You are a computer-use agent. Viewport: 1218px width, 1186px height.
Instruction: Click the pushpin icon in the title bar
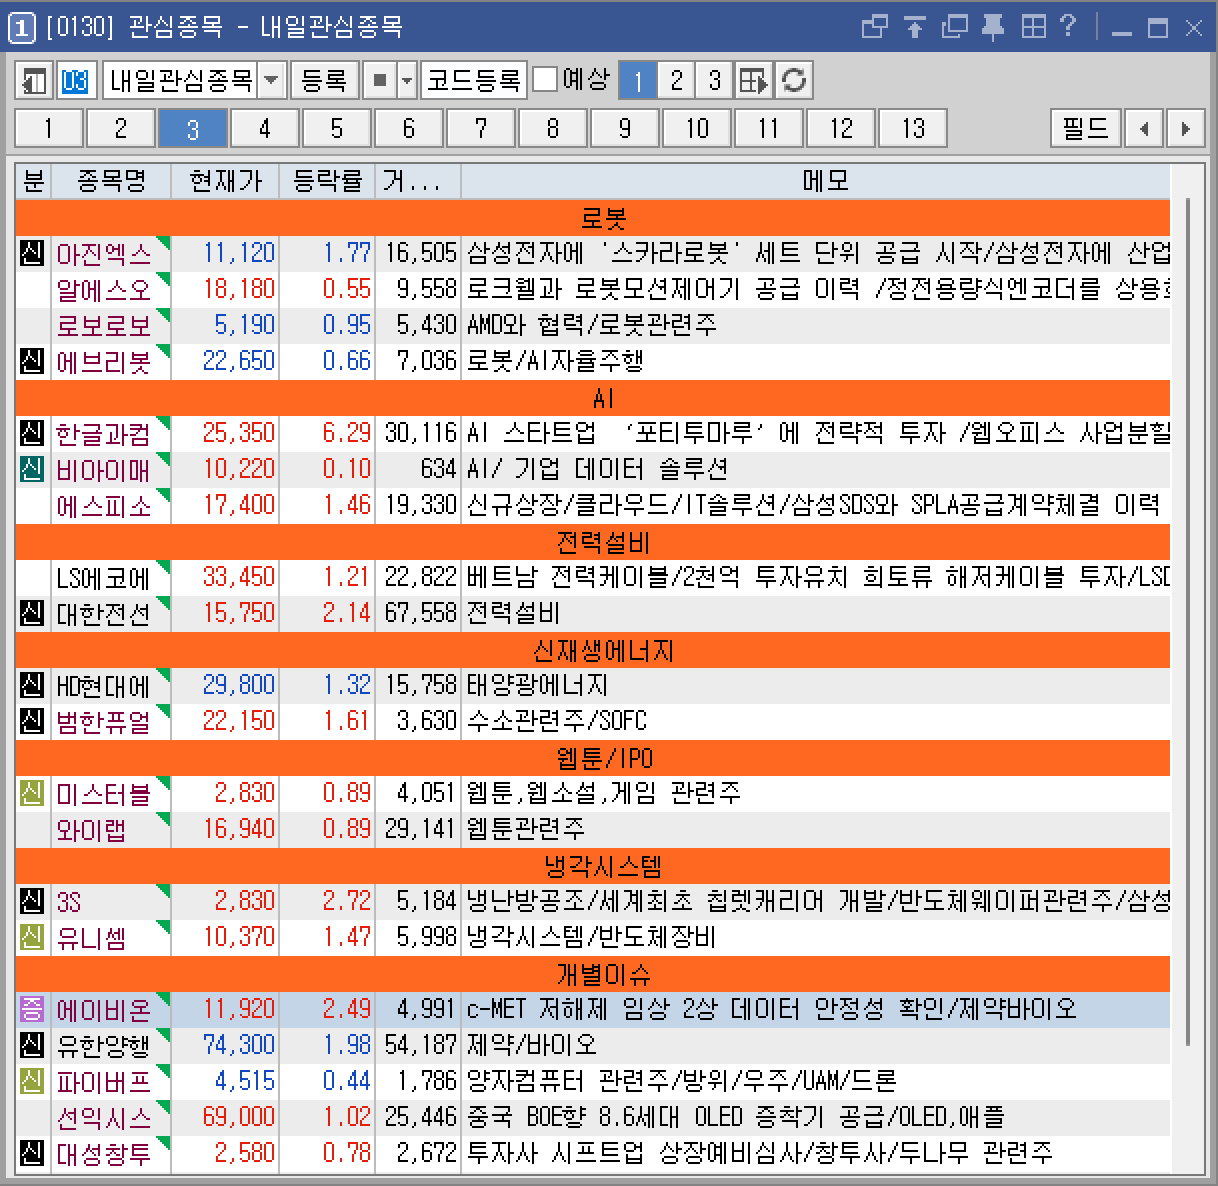point(993,27)
